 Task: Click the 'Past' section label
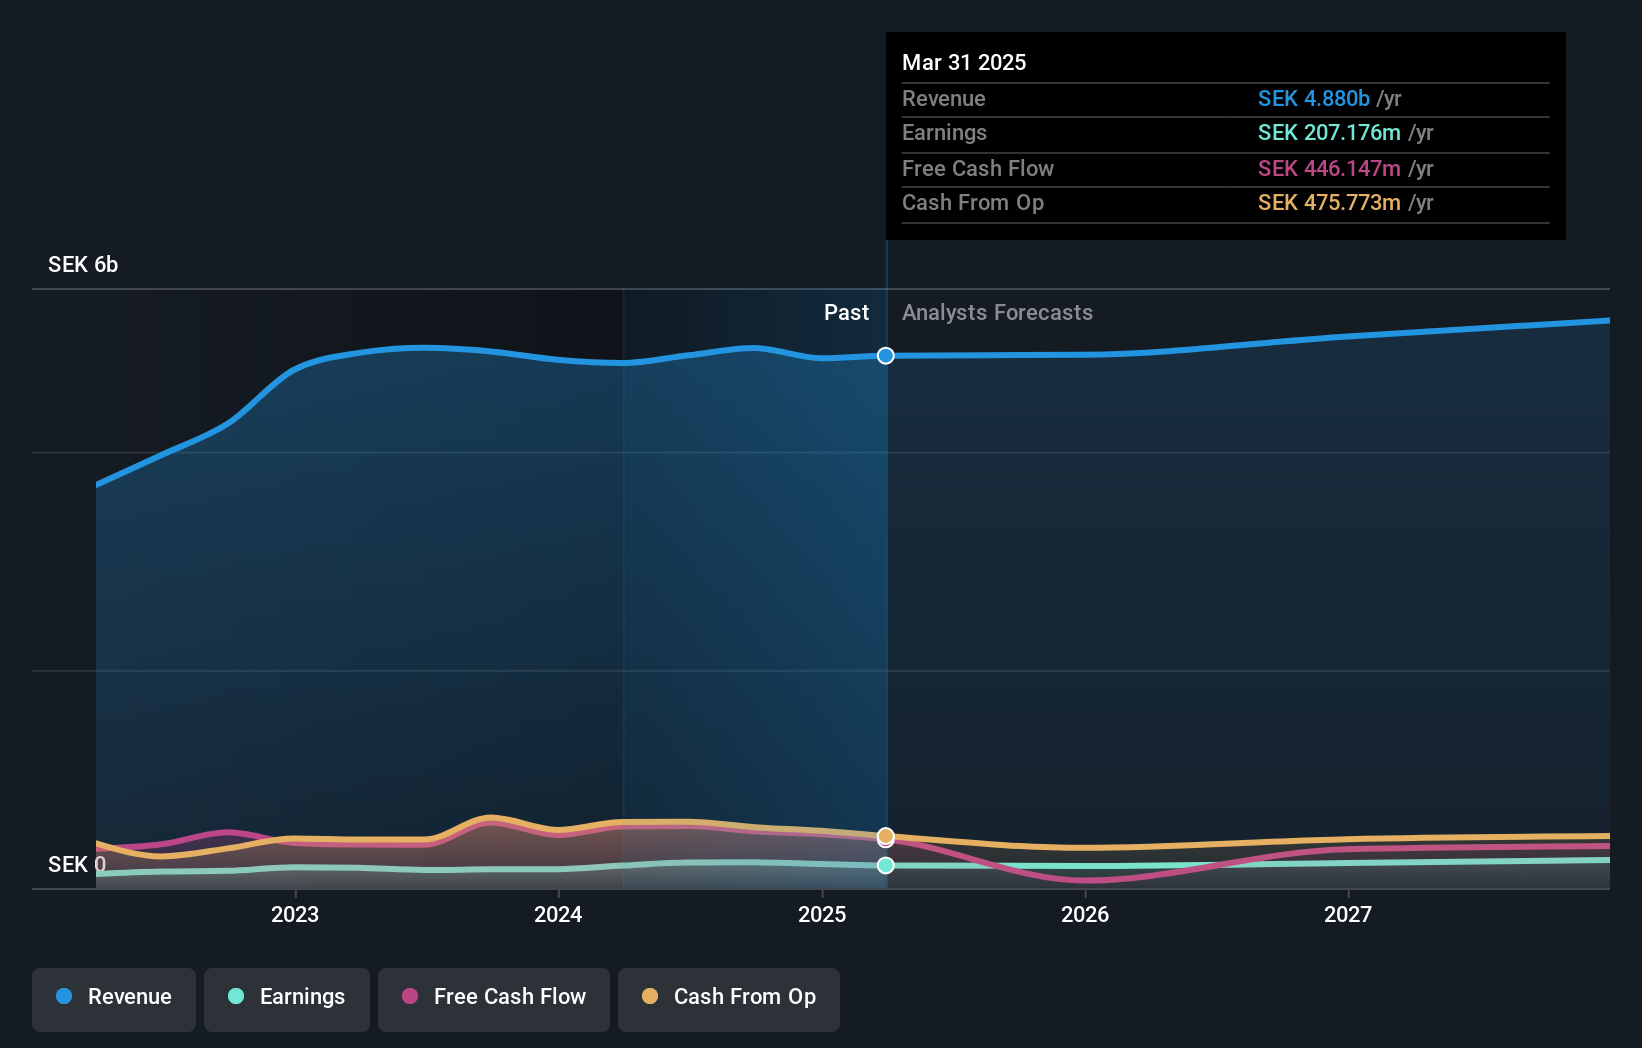point(846,312)
